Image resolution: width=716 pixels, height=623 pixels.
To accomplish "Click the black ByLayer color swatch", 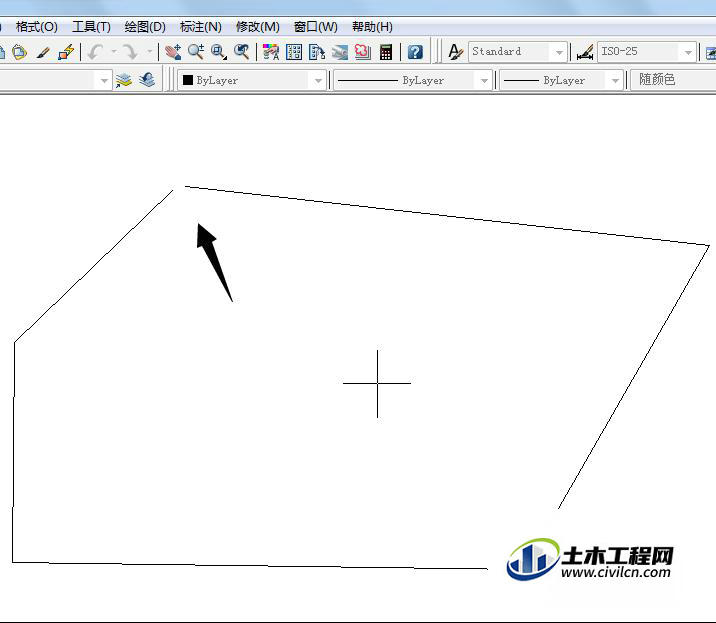I will (187, 80).
